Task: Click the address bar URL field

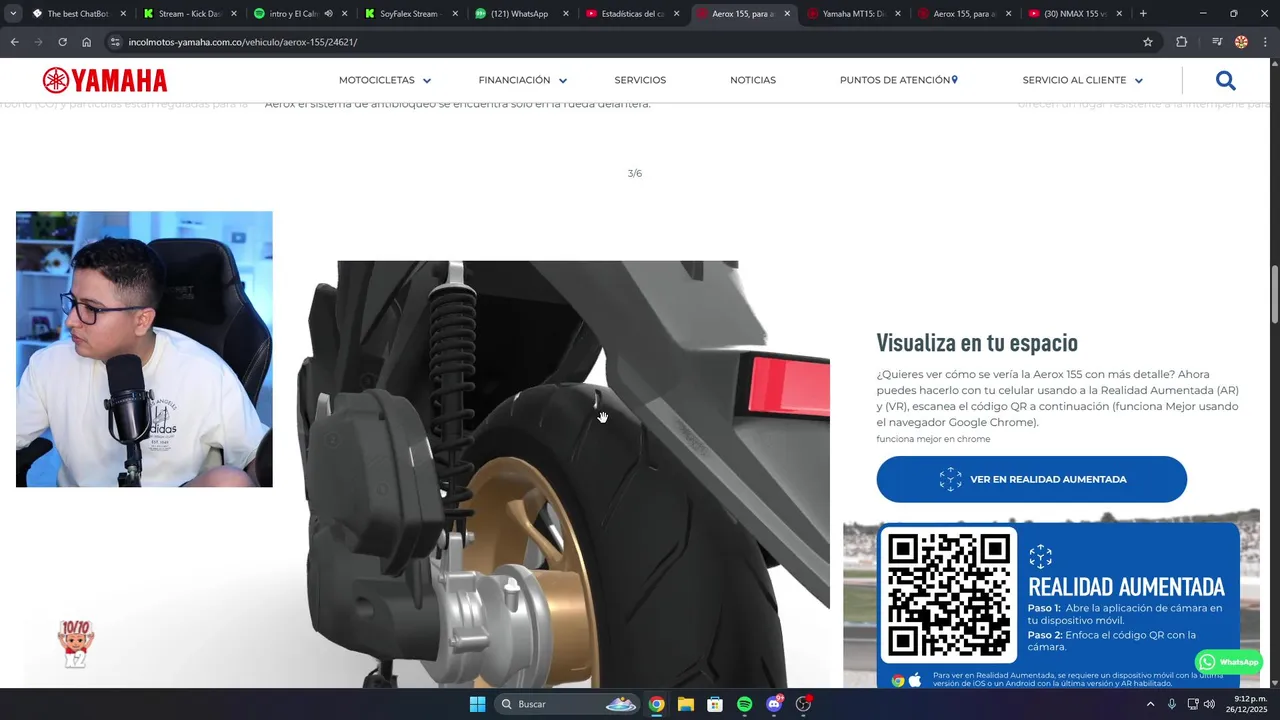Action: coord(630,42)
